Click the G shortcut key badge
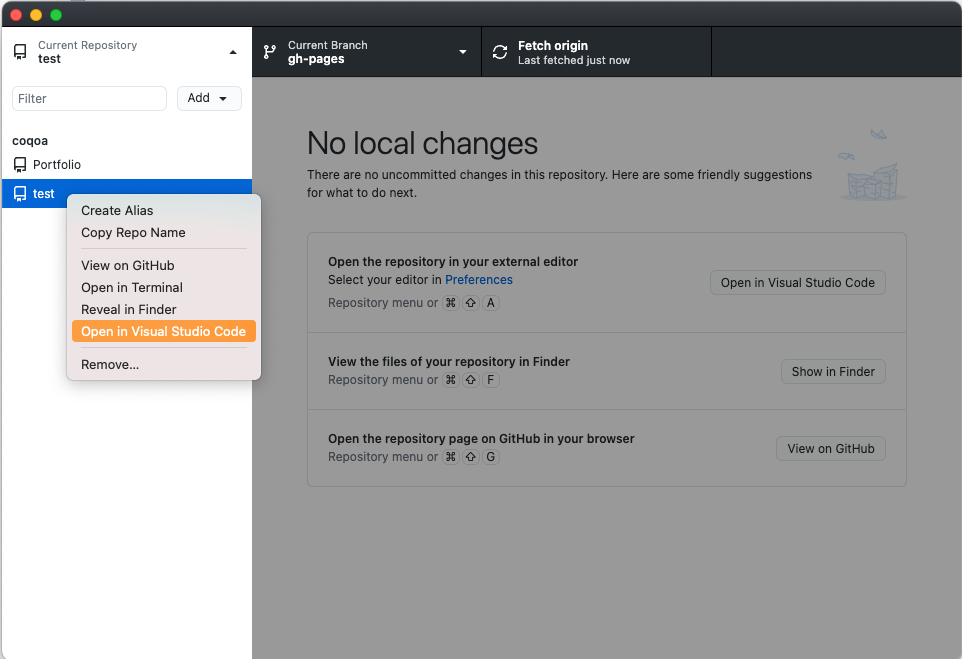The width and height of the screenshot is (962, 659). click(491, 457)
